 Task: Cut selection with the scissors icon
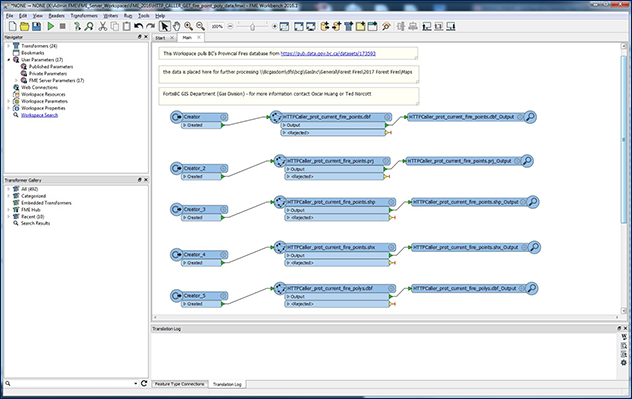(103, 27)
